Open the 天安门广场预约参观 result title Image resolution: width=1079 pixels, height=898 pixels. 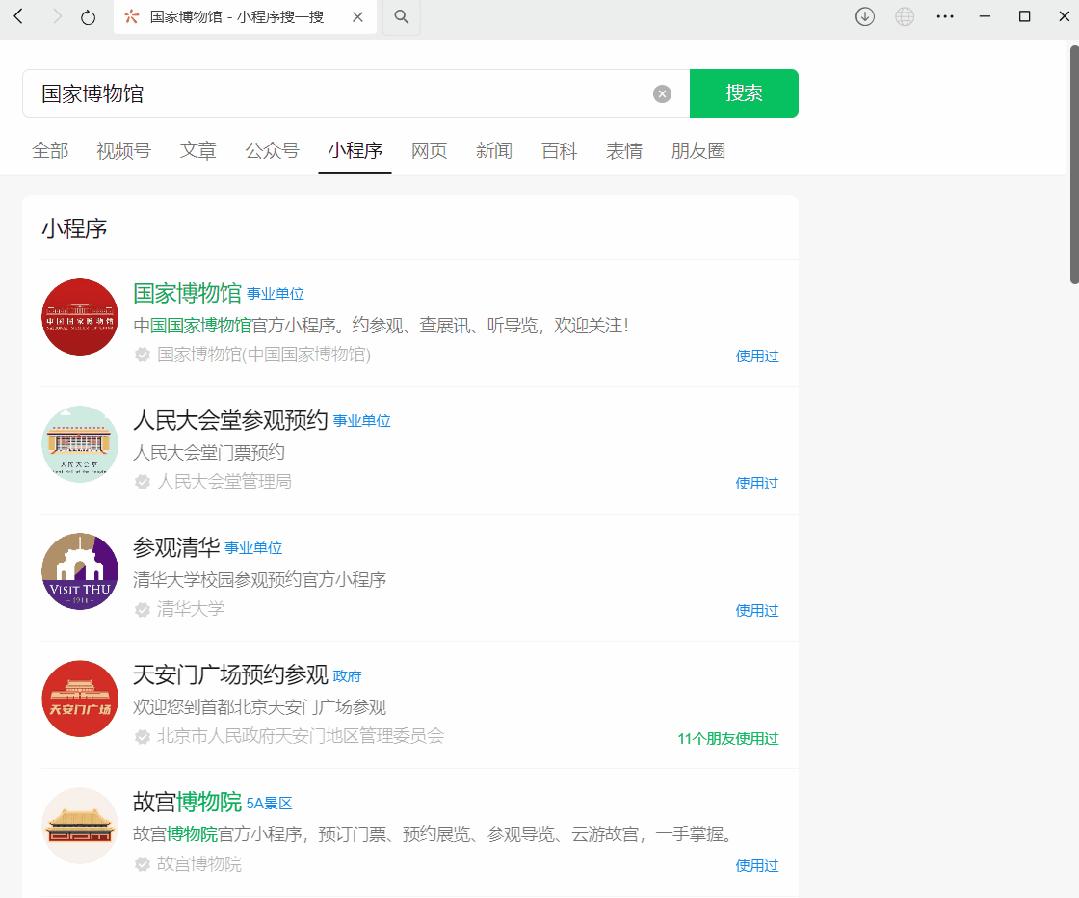coord(231,674)
